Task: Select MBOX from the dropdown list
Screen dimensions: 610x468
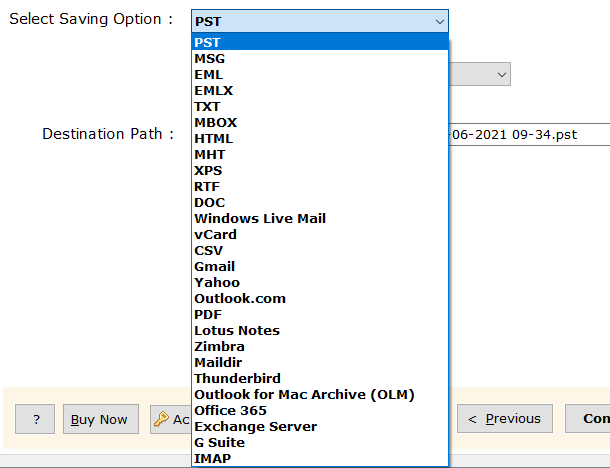Action: [320, 122]
